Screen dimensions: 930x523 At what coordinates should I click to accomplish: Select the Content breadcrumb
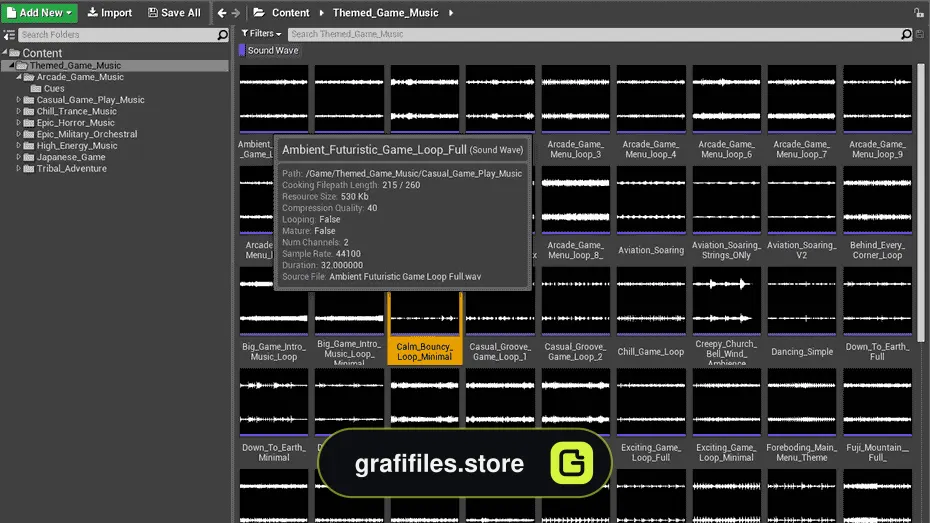tap(291, 12)
